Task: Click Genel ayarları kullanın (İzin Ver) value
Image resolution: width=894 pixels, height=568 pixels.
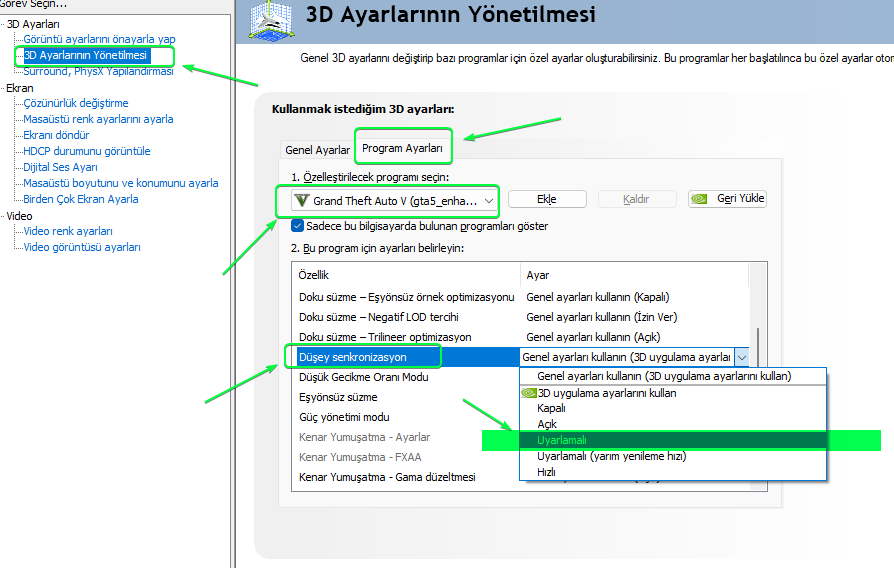Action: tap(602, 317)
